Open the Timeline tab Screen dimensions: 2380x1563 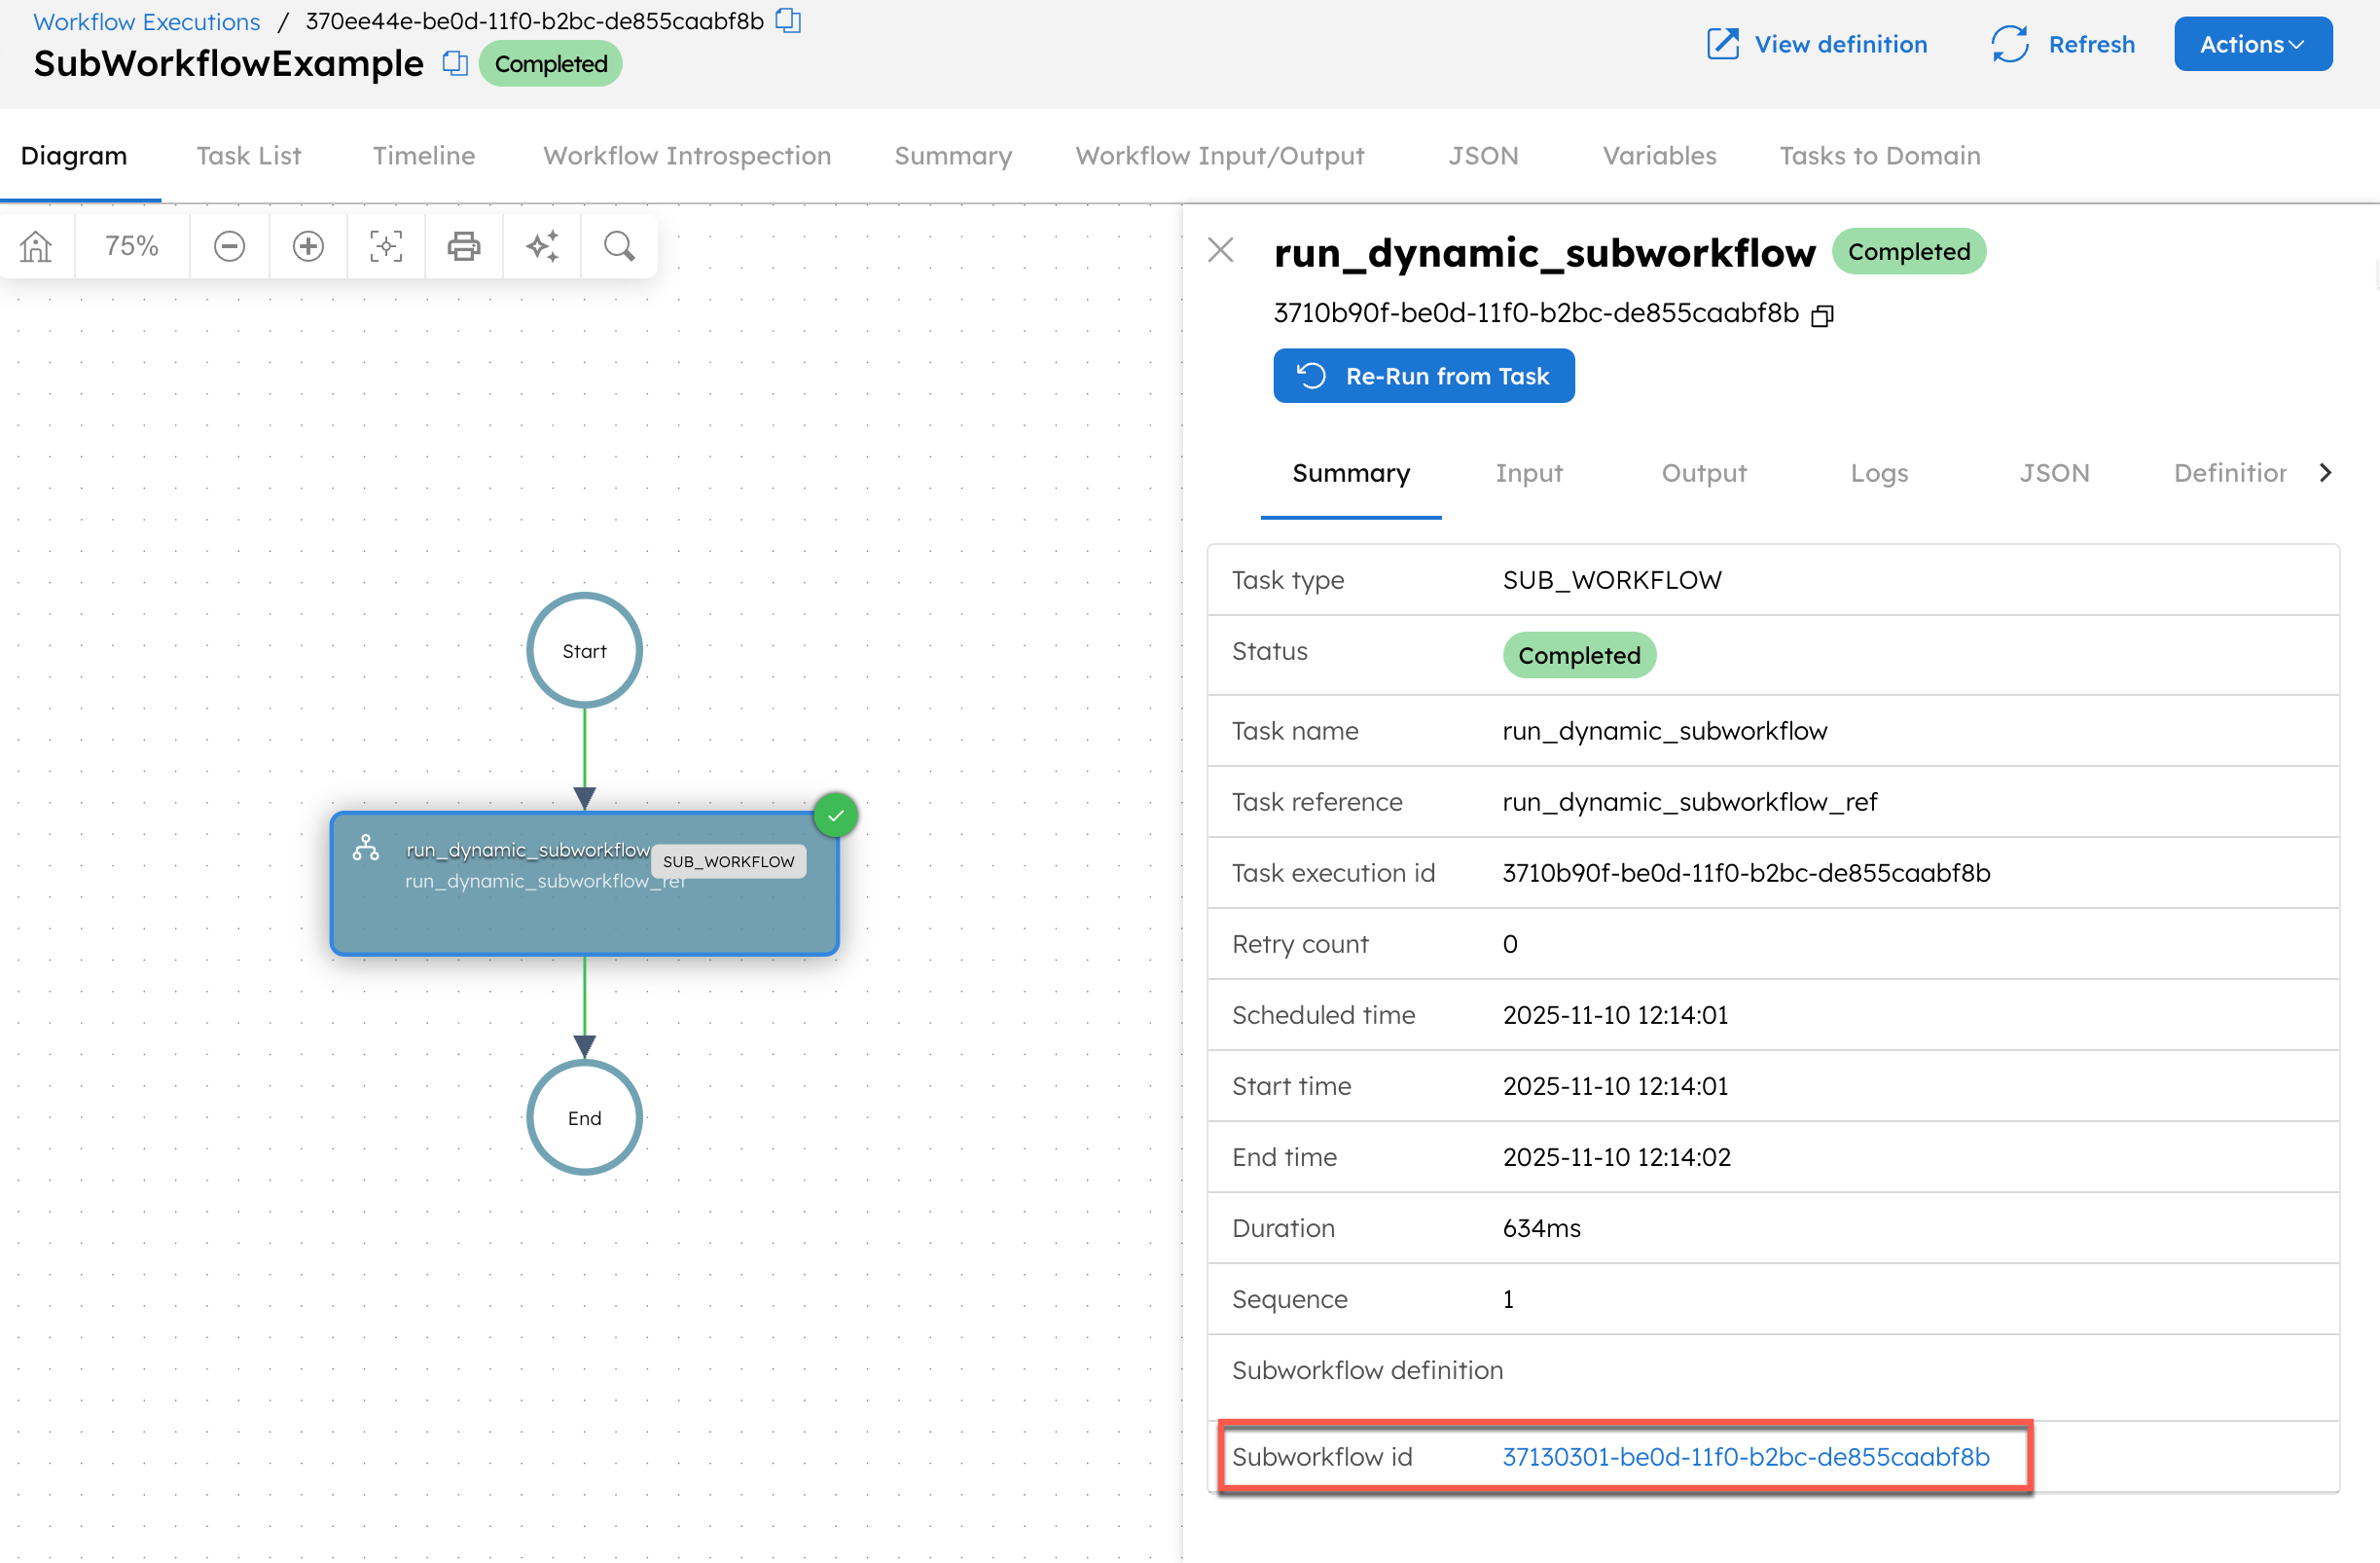tap(423, 155)
